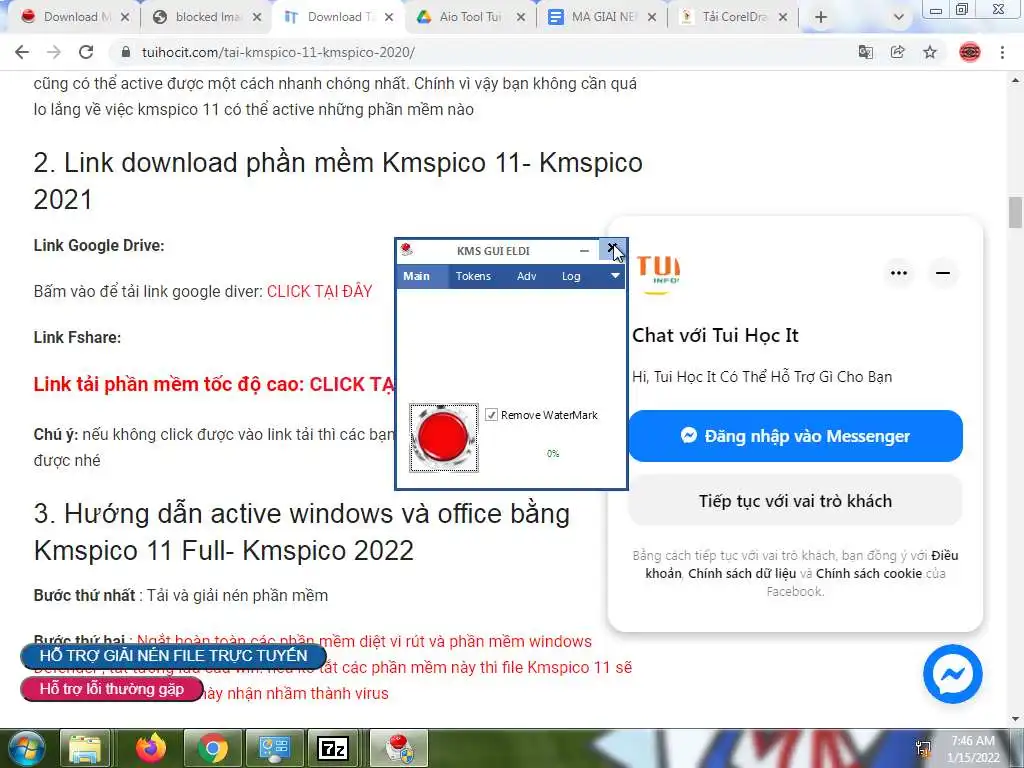Open a new tab with plus button

click(821, 17)
